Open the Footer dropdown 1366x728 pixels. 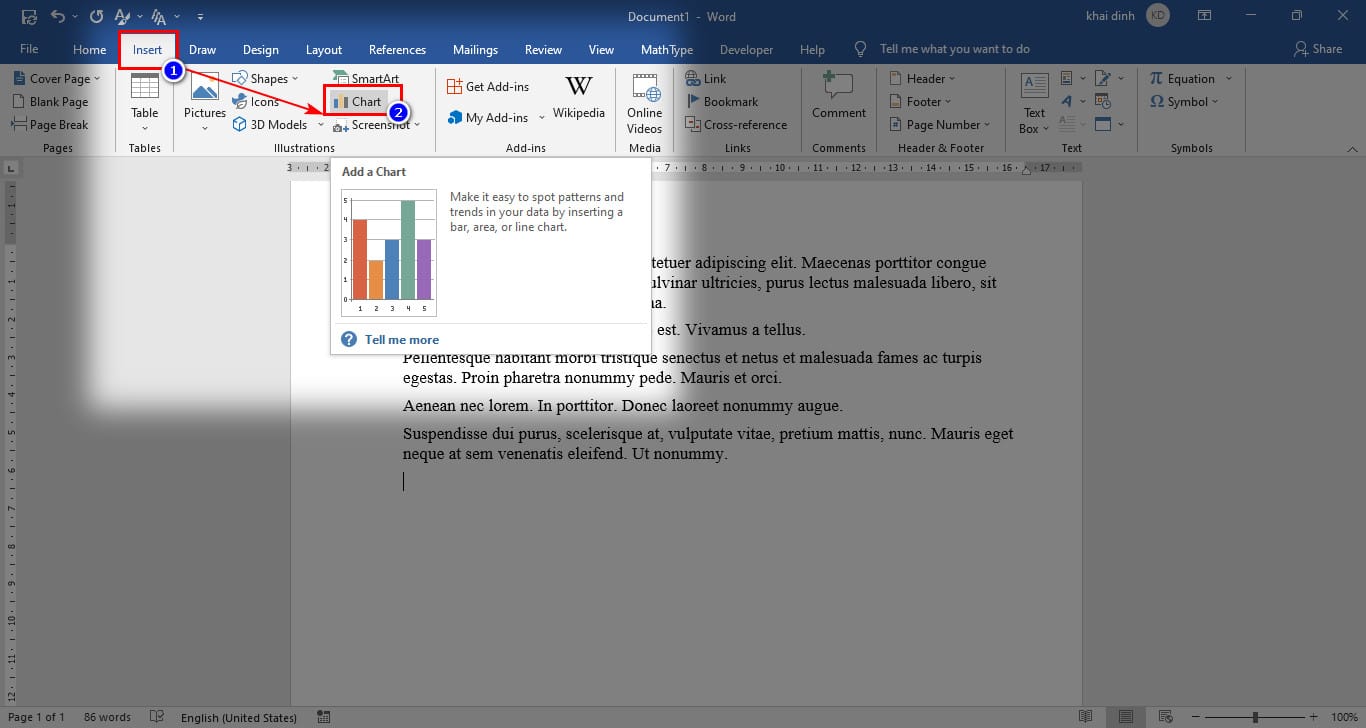point(919,102)
